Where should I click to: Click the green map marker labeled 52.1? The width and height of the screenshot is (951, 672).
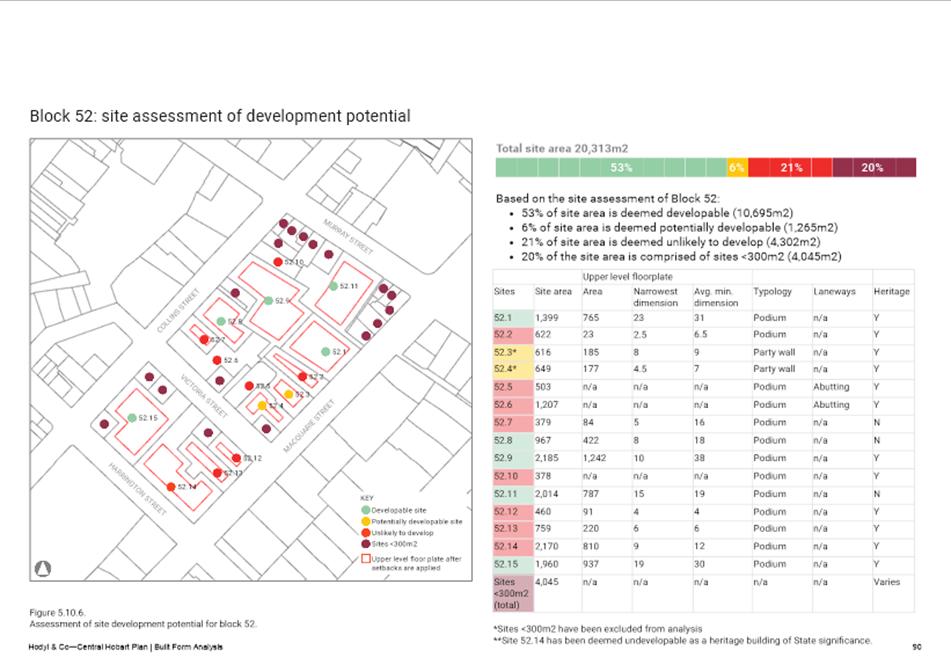tap(325, 352)
